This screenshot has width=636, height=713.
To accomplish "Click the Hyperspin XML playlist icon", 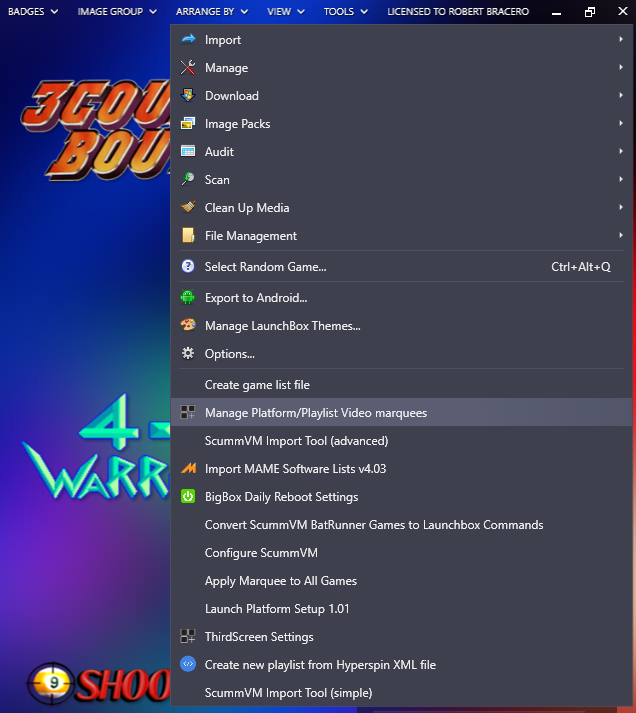I will 188,664.
